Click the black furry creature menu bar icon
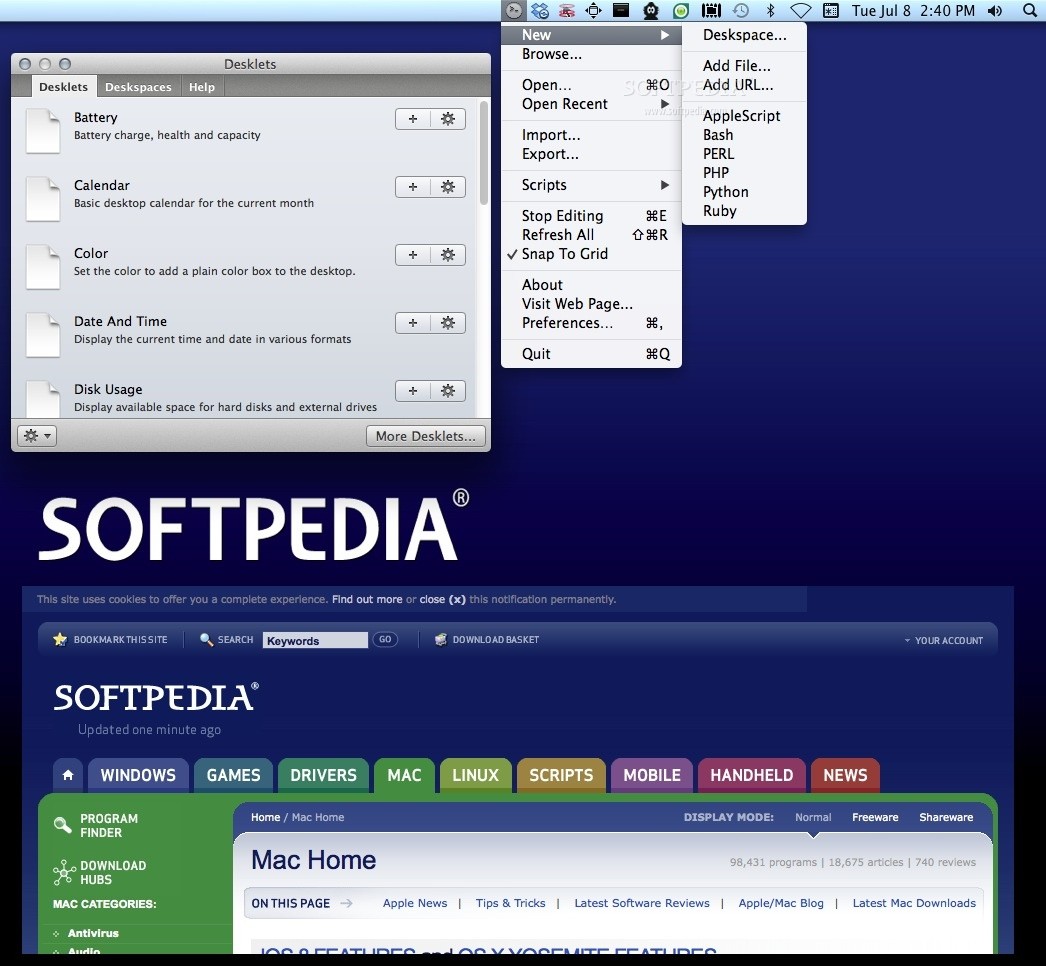This screenshot has width=1046, height=966. tap(651, 10)
